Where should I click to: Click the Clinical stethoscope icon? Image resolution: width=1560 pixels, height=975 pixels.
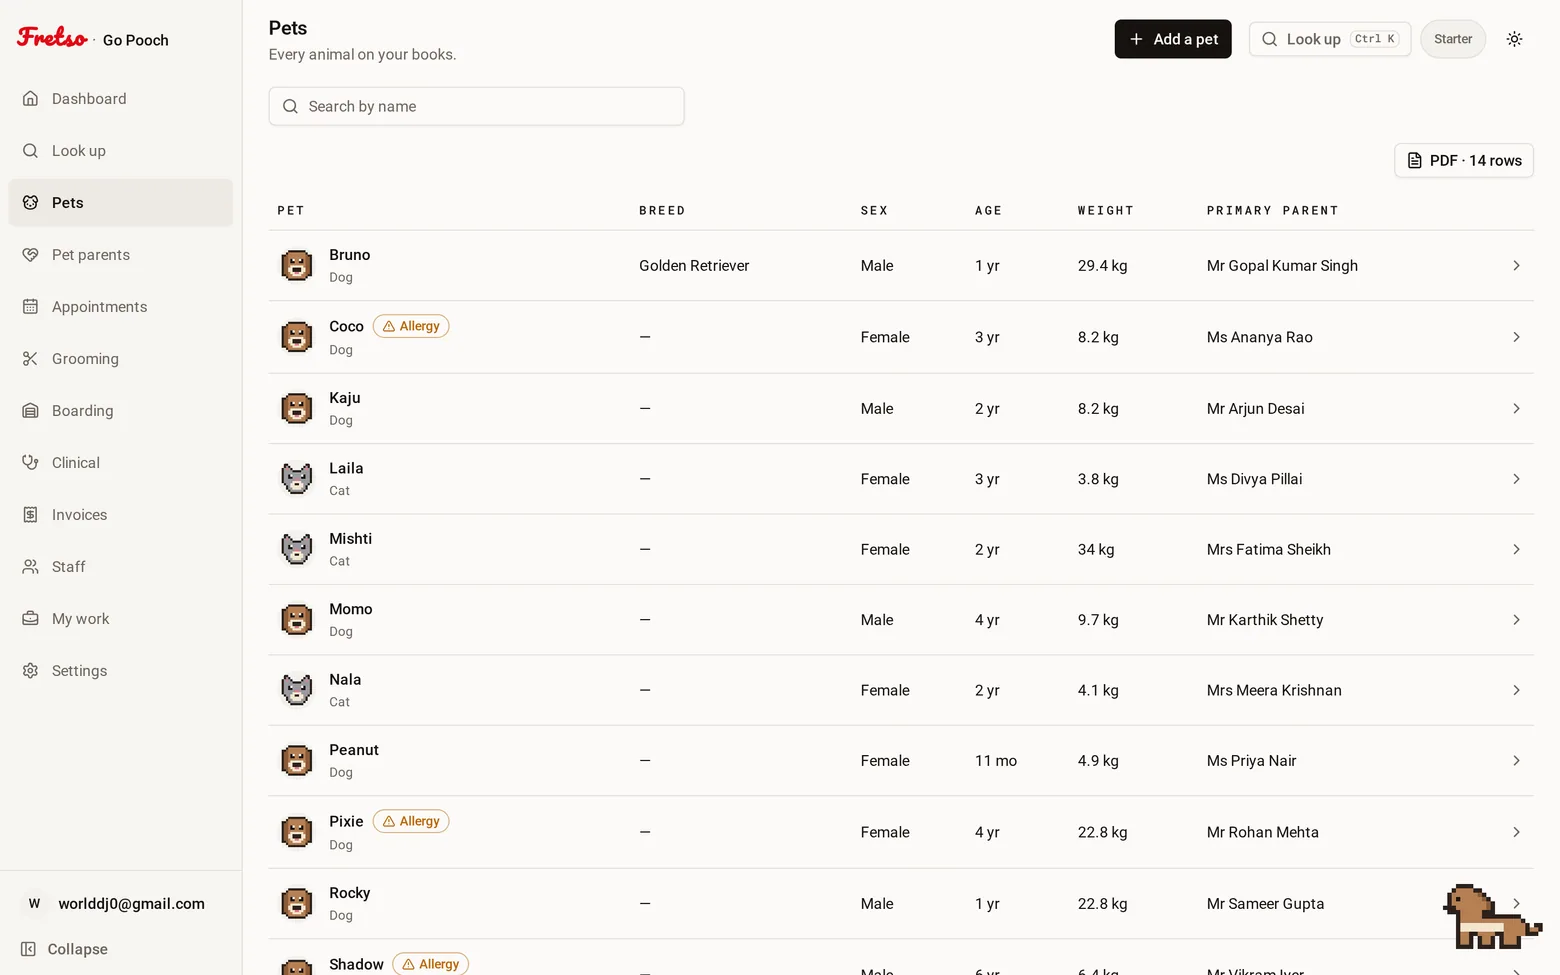(31, 463)
